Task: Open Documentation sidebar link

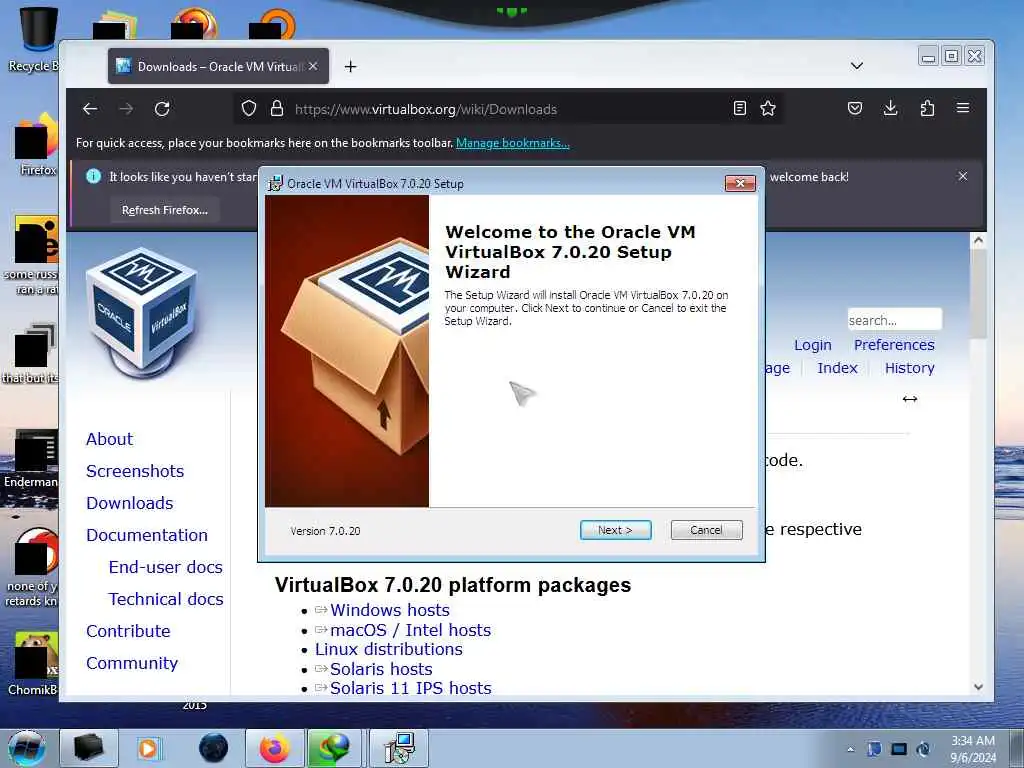Action: 147,535
